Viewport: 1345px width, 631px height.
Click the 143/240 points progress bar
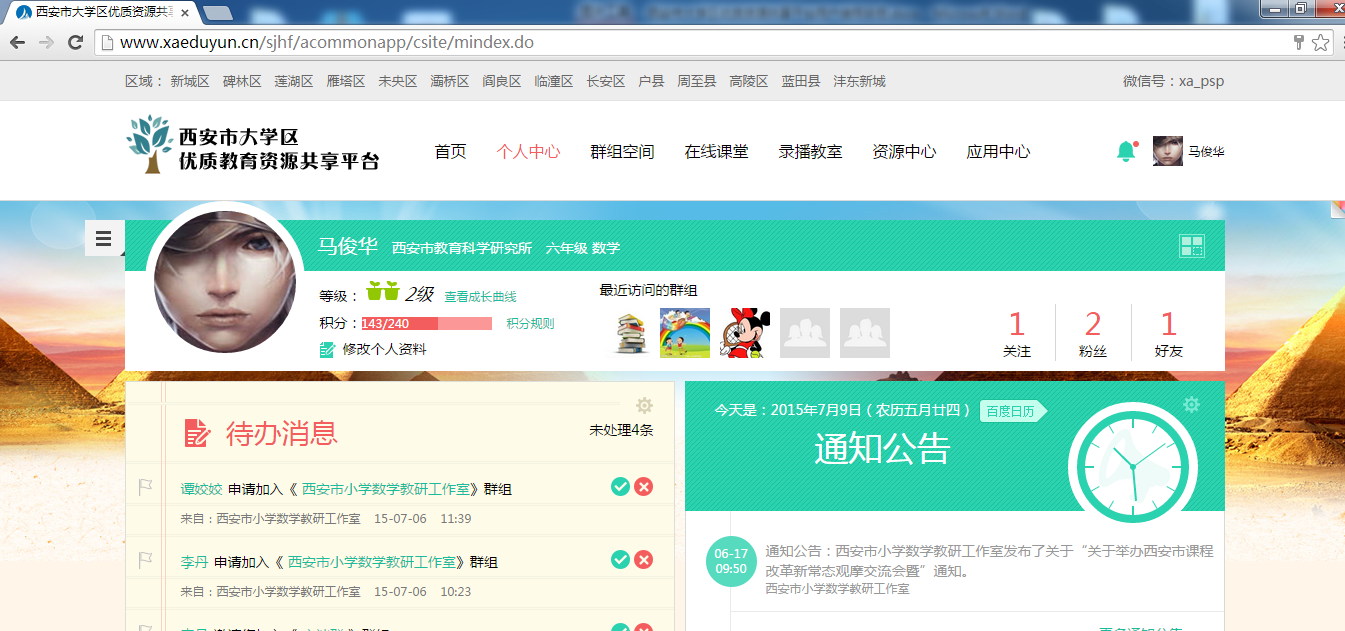(427, 323)
